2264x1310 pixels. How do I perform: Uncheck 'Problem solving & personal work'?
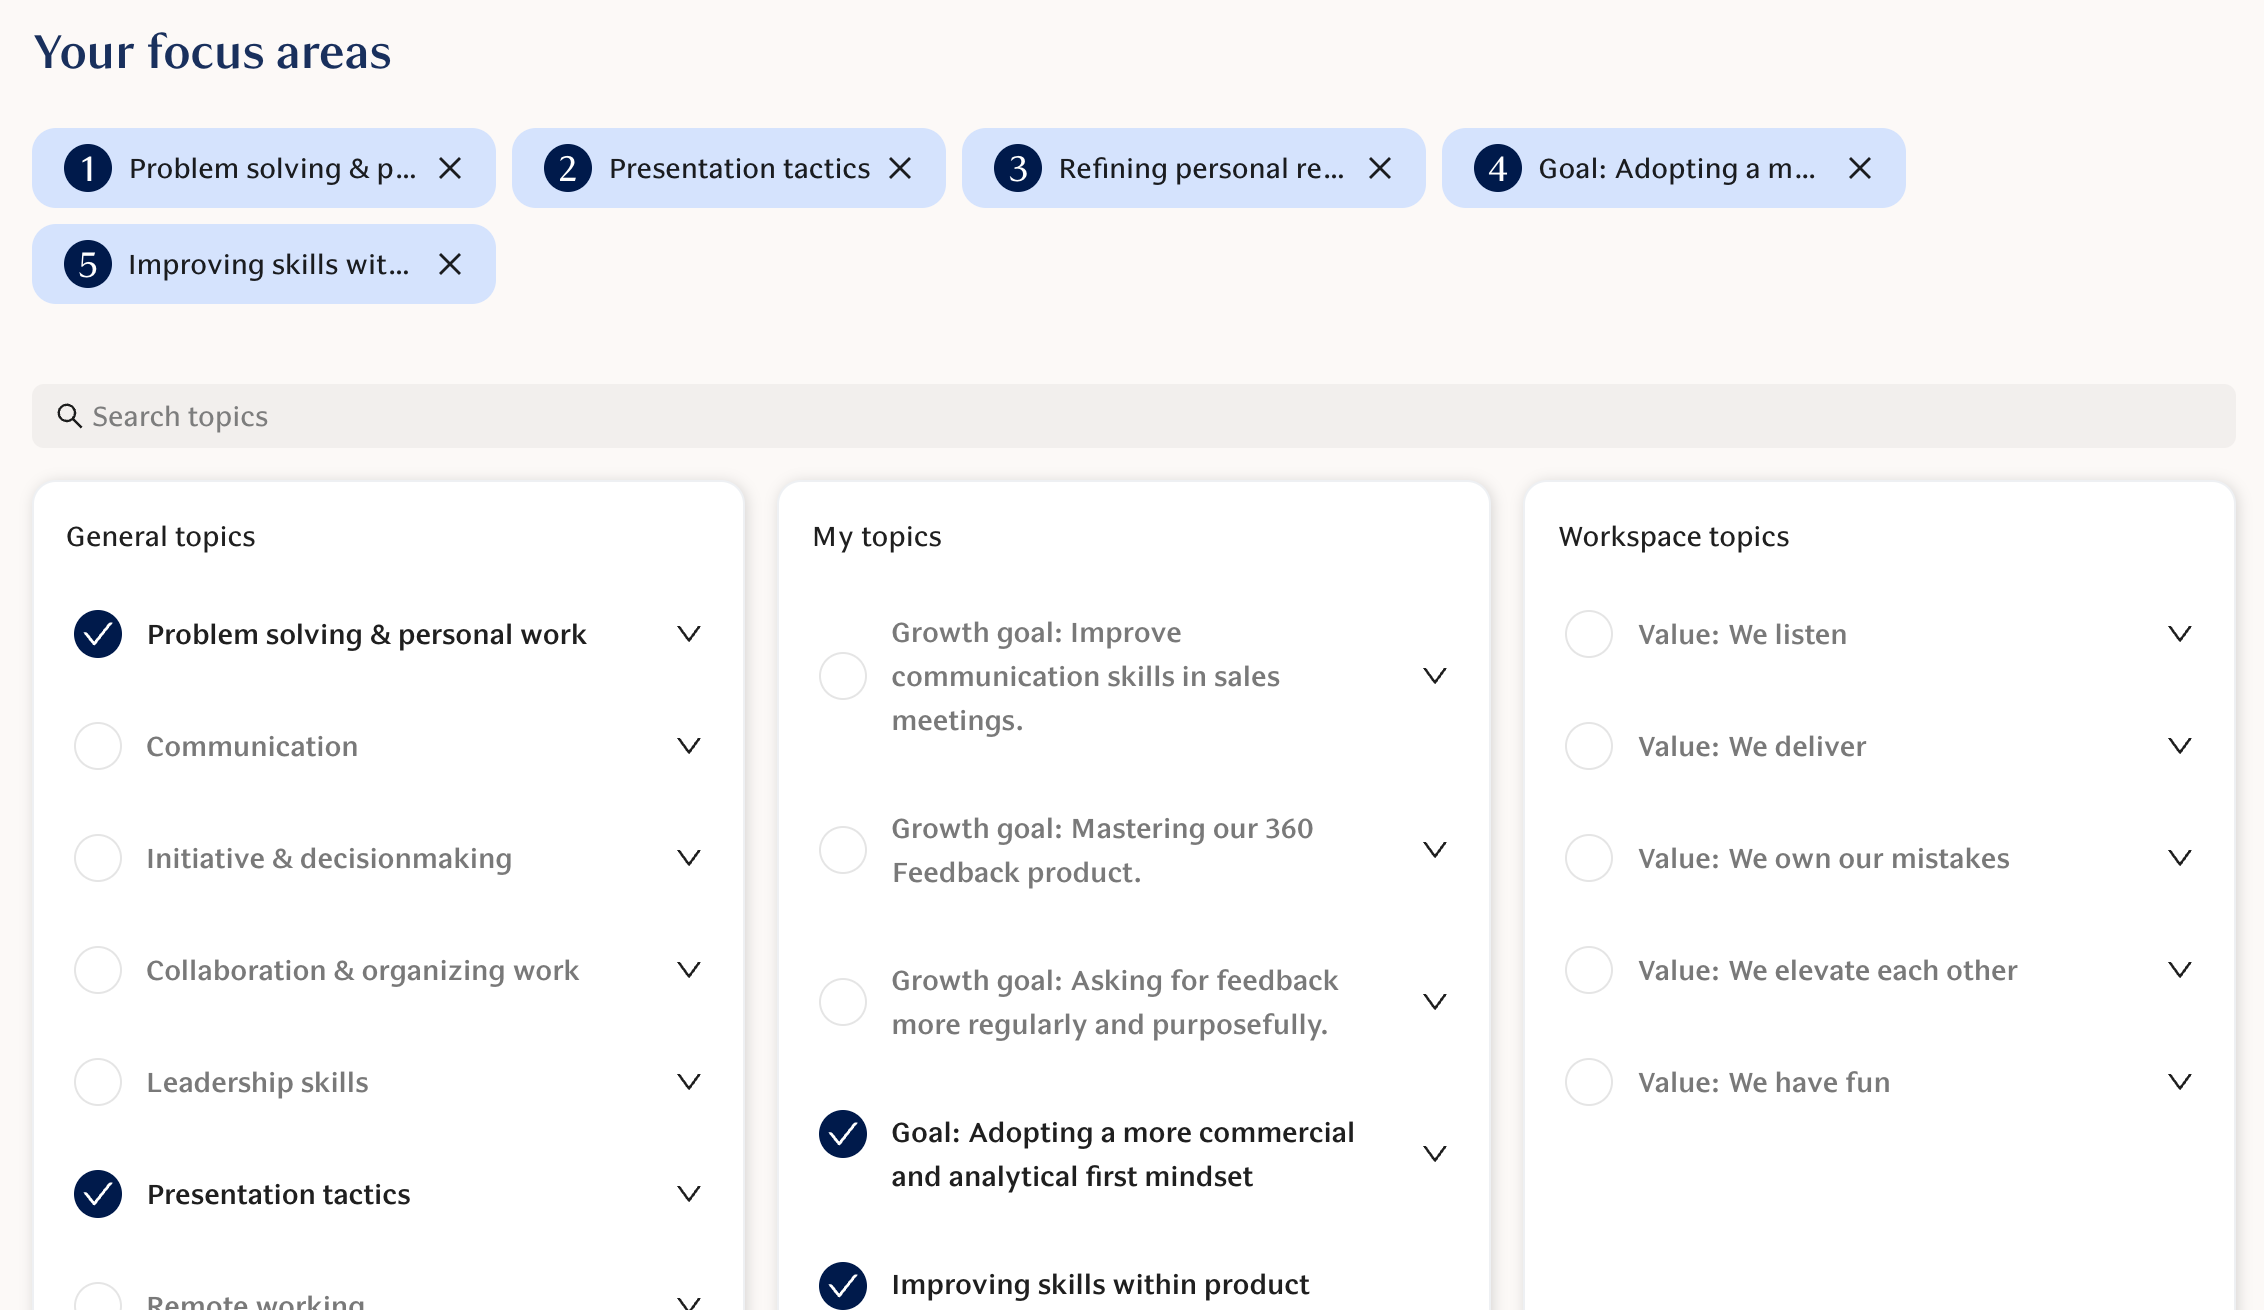(x=98, y=634)
